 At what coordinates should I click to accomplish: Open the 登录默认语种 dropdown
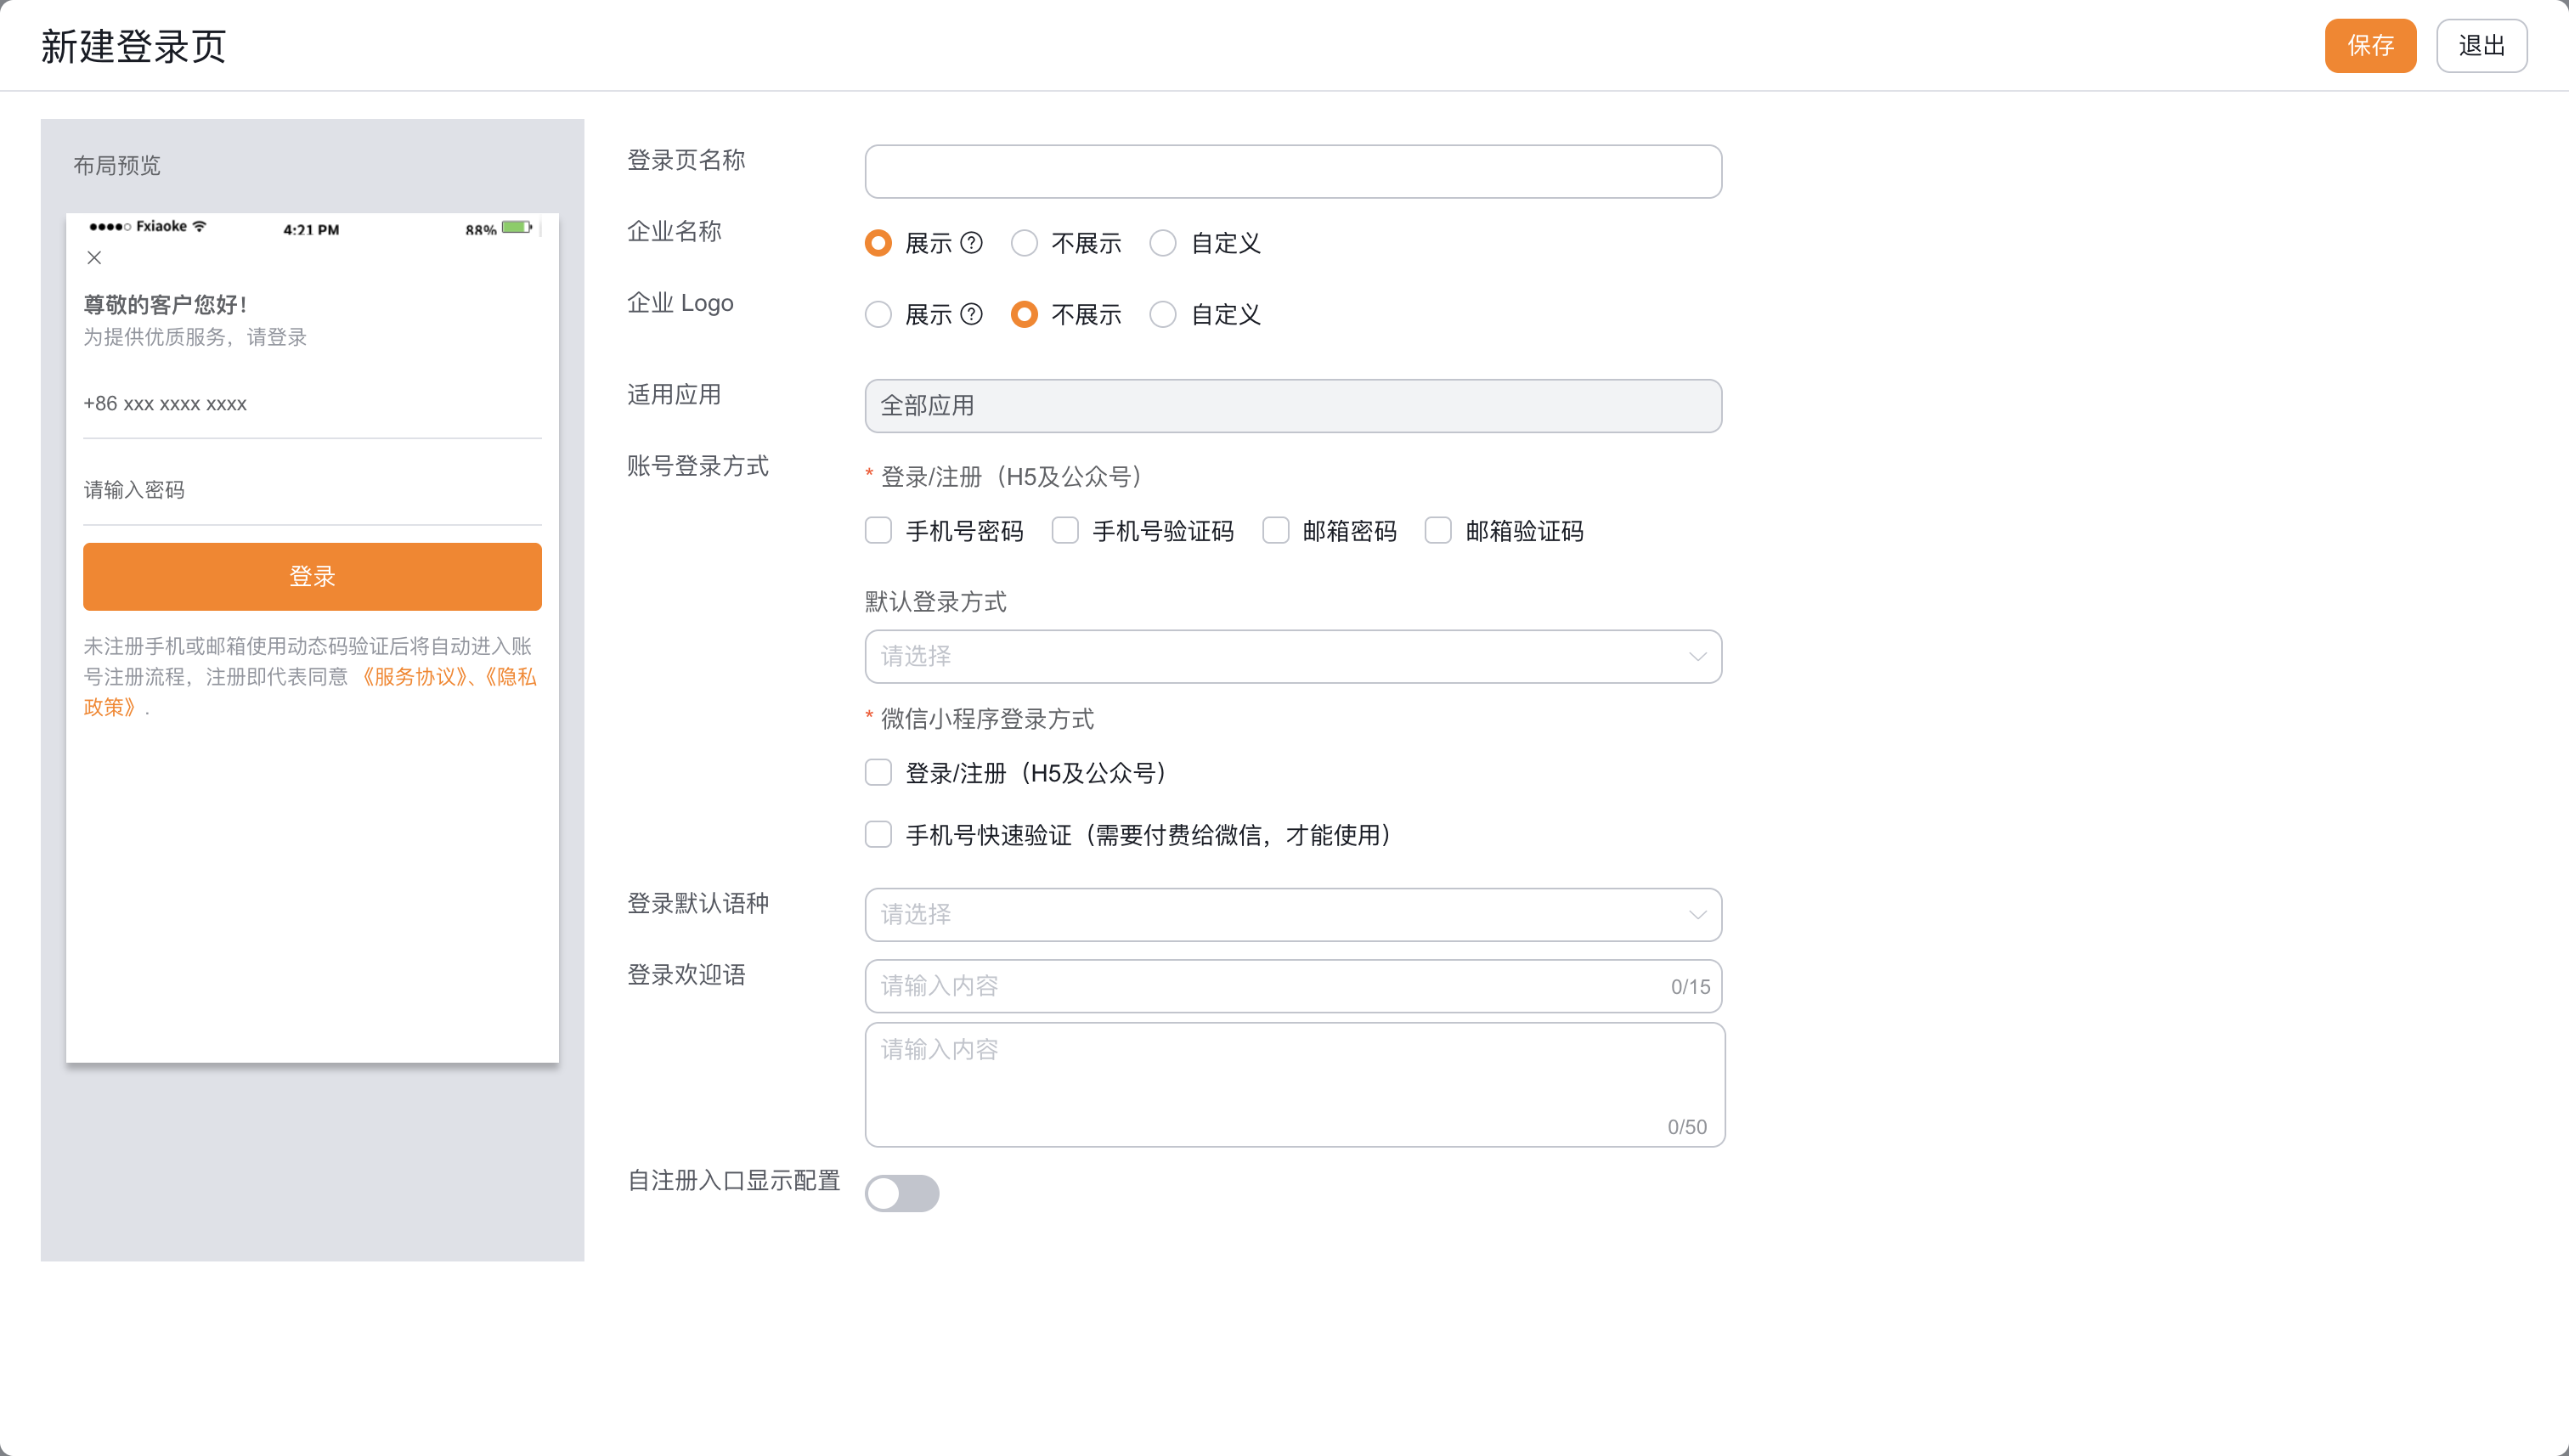tap(1293, 914)
